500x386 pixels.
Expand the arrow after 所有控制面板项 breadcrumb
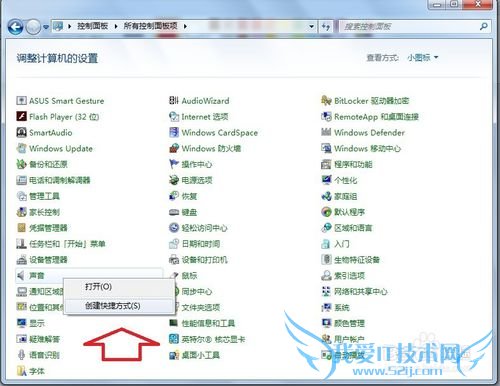point(185,26)
